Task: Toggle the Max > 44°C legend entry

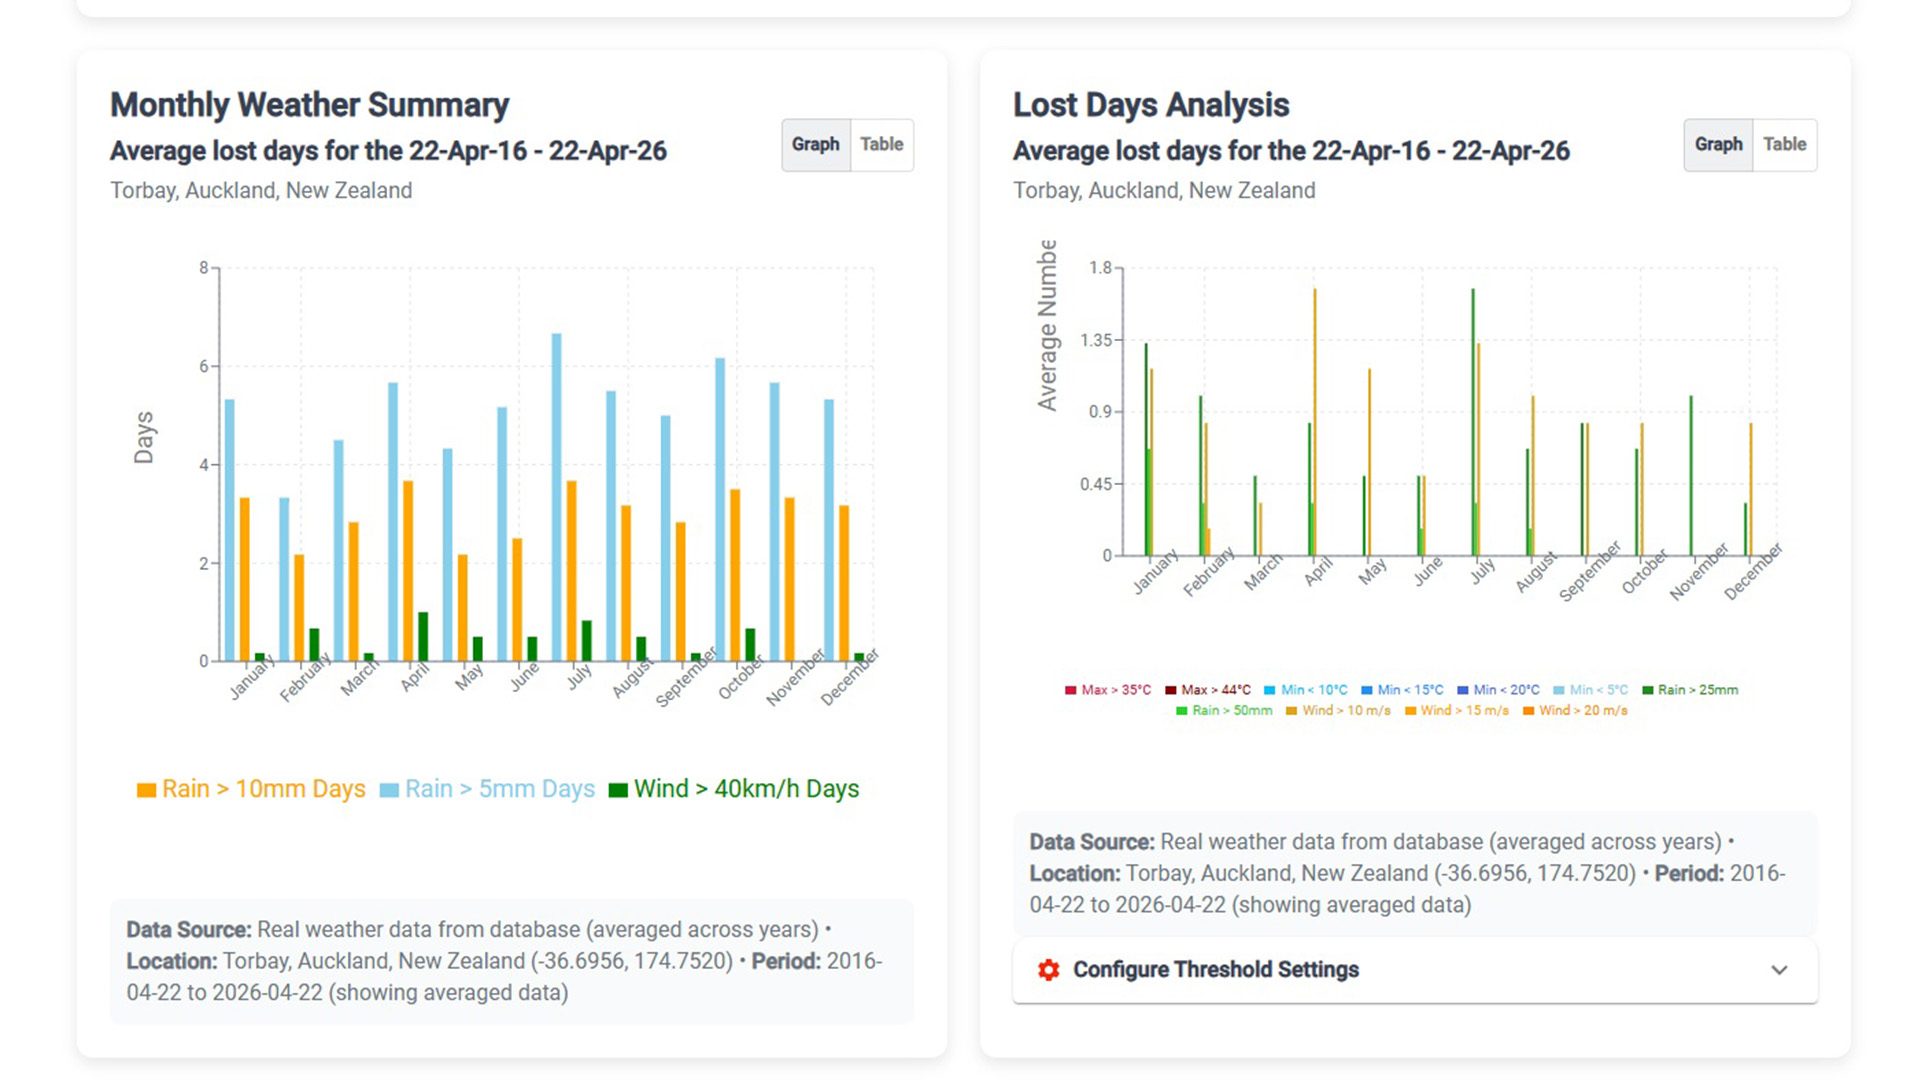Action: pos(1207,690)
